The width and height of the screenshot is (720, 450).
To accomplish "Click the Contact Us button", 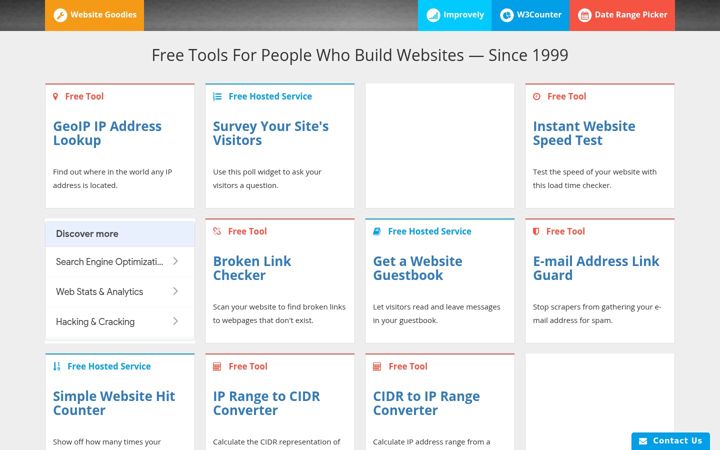I will point(670,441).
